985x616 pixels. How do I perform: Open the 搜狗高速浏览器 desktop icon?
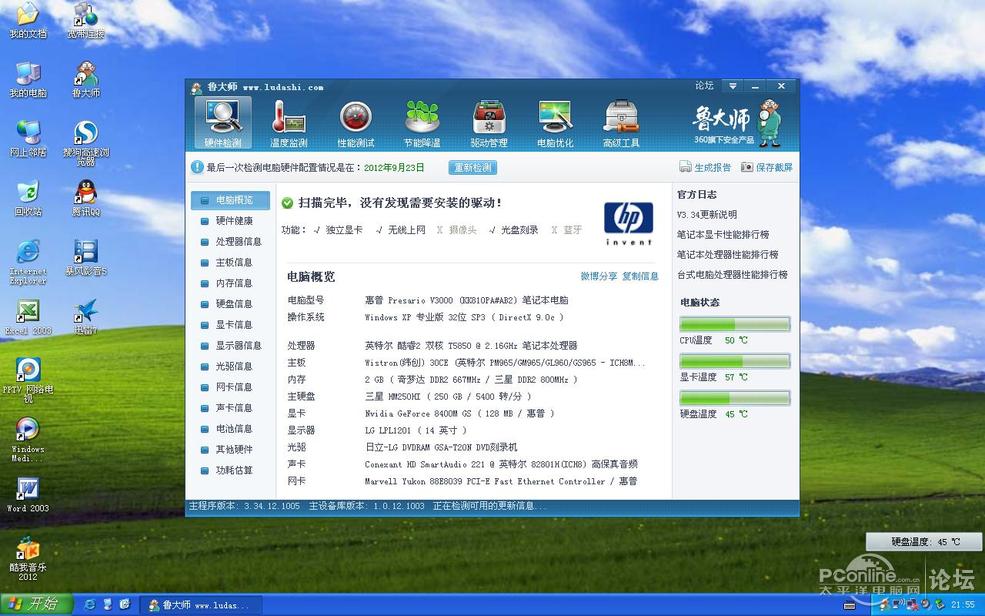point(86,143)
